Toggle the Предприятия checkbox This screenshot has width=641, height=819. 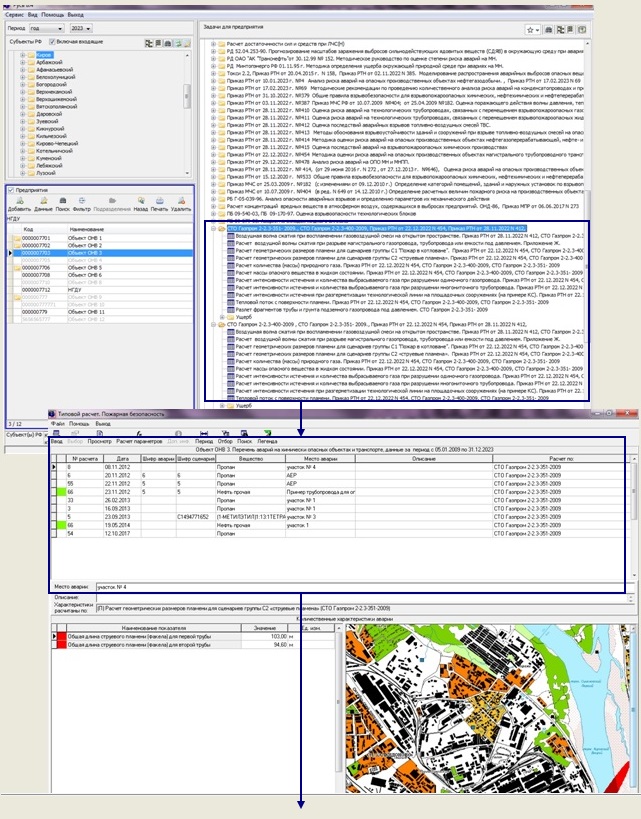click(x=10, y=189)
